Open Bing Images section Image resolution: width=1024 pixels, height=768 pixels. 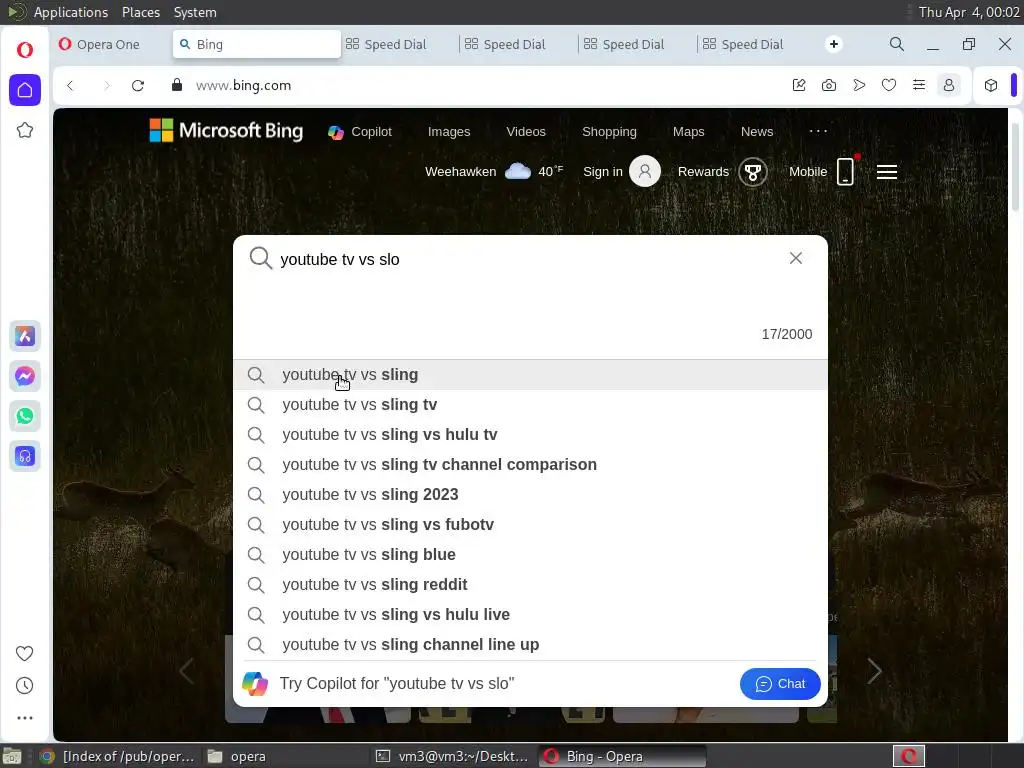(x=449, y=131)
